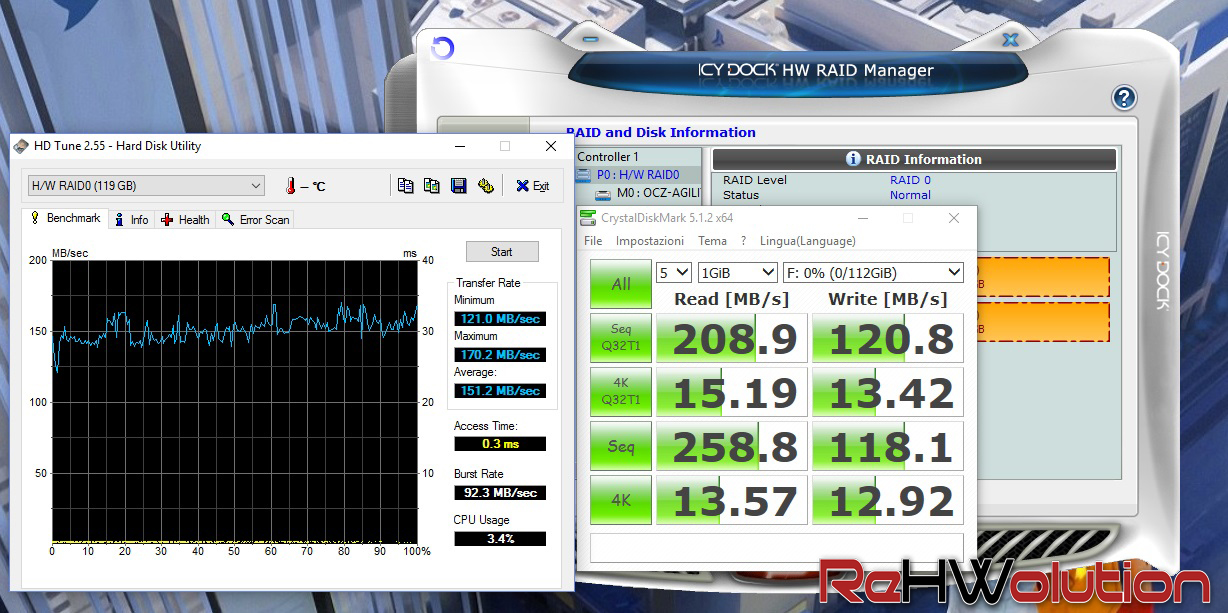Click the Read [MB/s] column header
Image resolution: width=1228 pixels, height=613 pixels.
click(731, 299)
